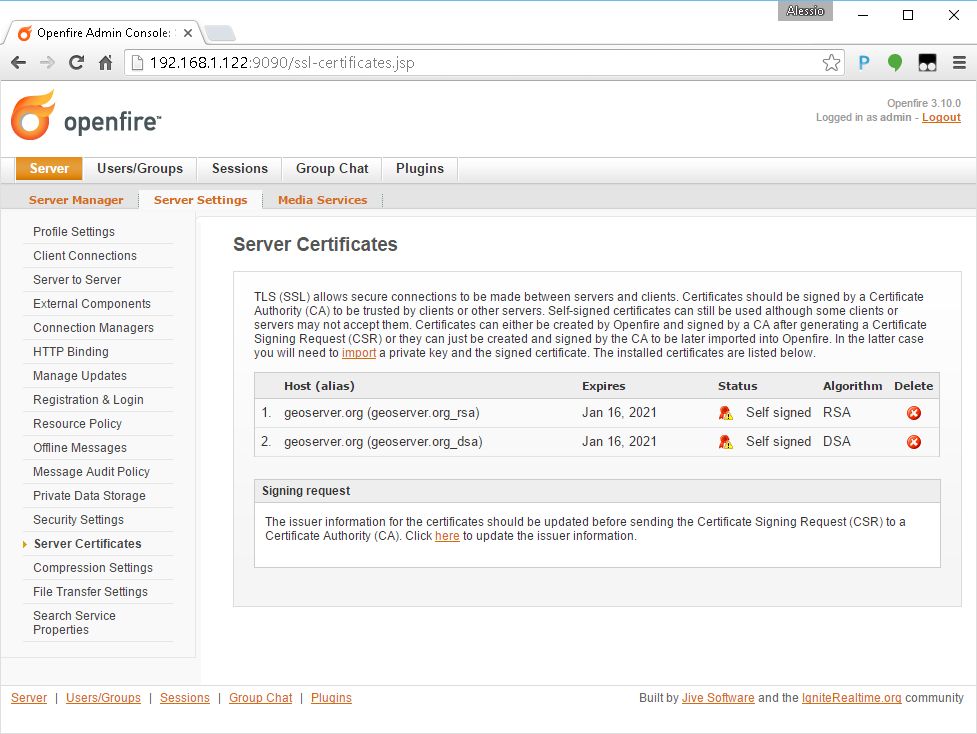This screenshot has width=977, height=734.
Task: Open Media Services sub-tab
Action: click(x=322, y=200)
